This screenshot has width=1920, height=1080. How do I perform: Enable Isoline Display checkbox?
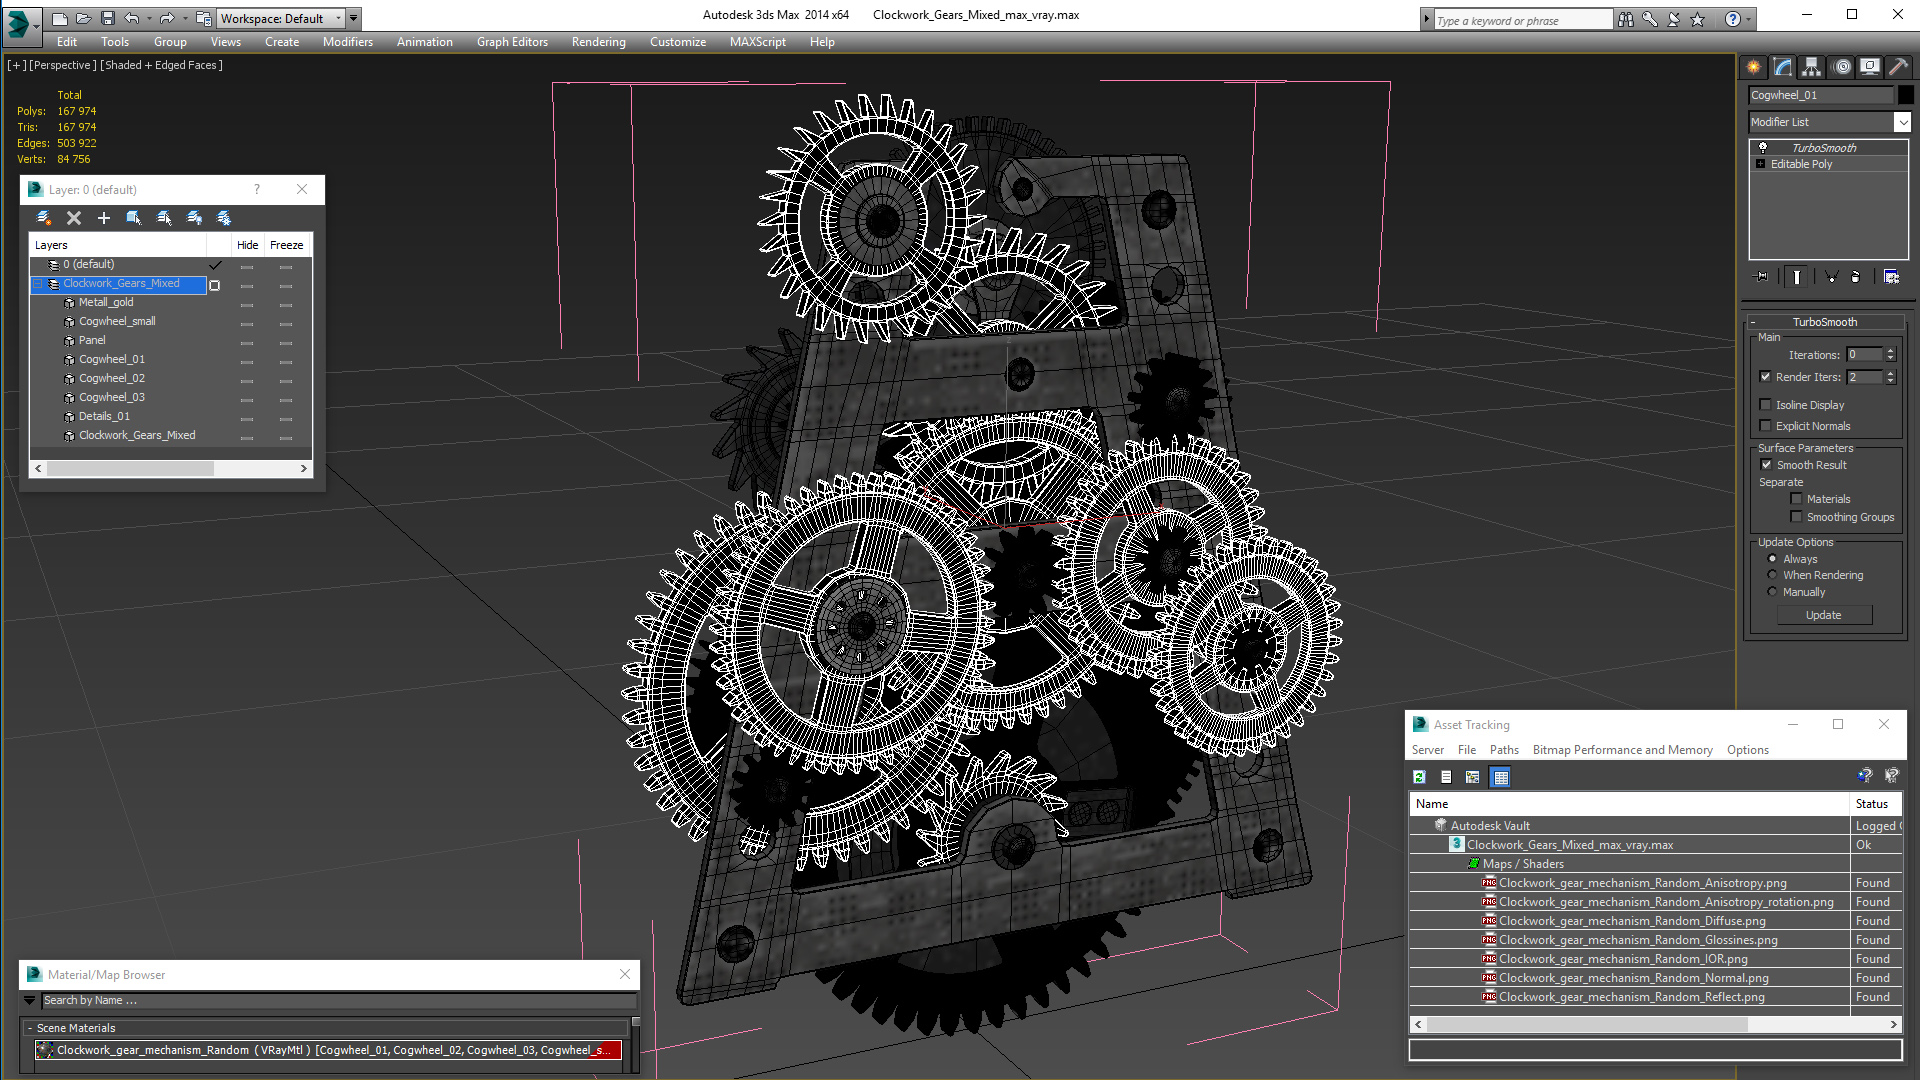click(x=1766, y=405)
